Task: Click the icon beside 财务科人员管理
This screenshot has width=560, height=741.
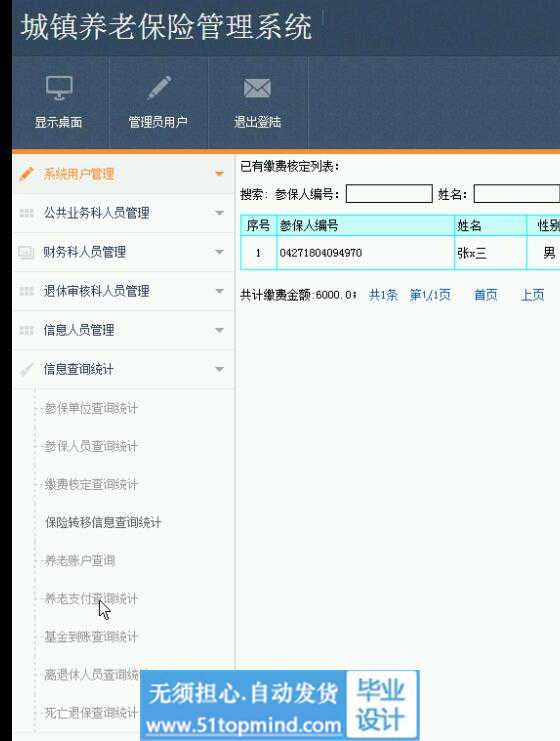Action: 26,252
